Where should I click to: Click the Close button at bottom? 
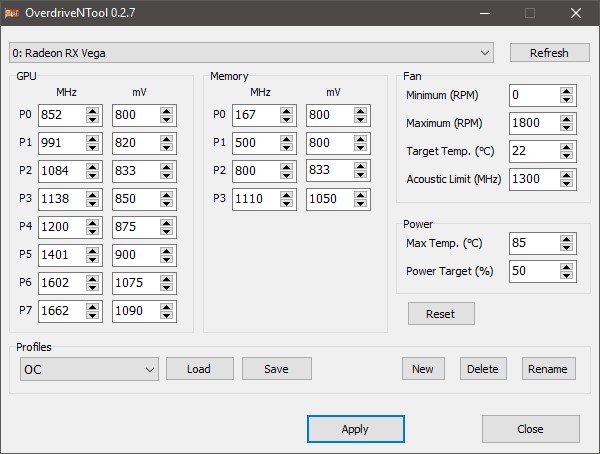point(531,429)
